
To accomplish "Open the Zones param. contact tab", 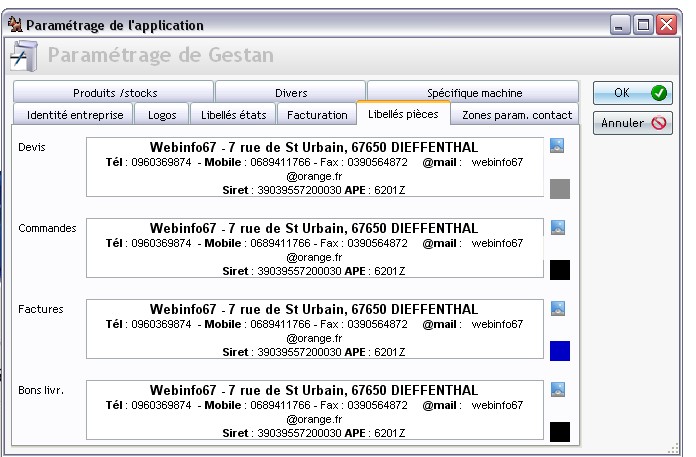I will tap(516, 115).
